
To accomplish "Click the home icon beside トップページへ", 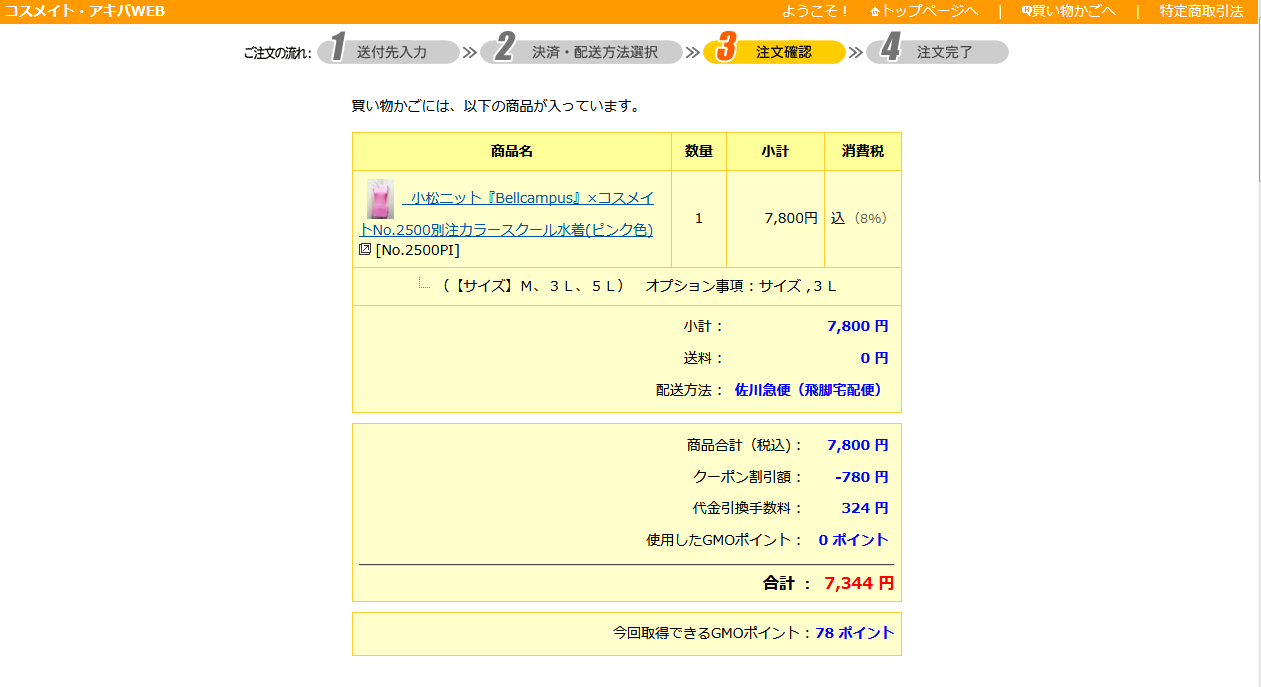I will tap(875, 12).
